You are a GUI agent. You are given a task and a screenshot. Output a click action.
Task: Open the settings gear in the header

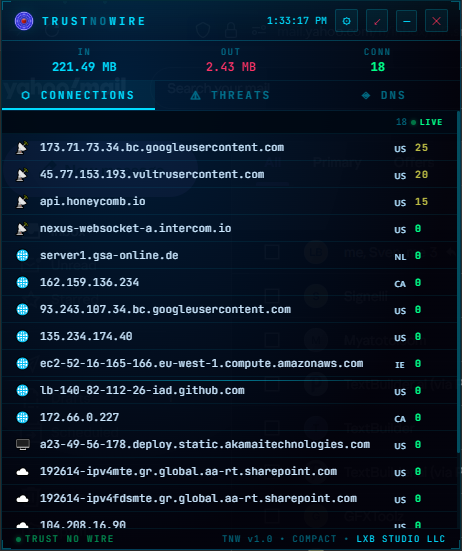[x=346, y=21]
